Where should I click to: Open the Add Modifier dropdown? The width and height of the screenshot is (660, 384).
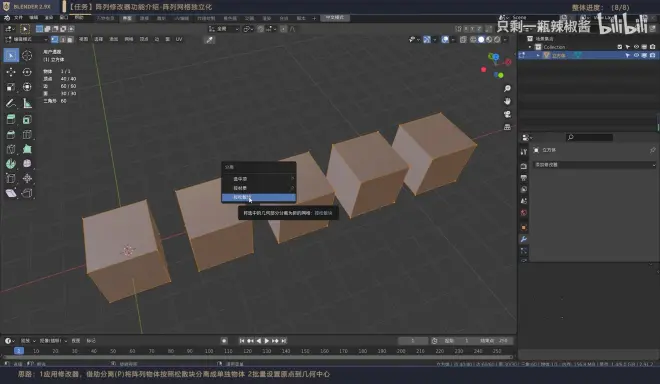pos(594,165)
